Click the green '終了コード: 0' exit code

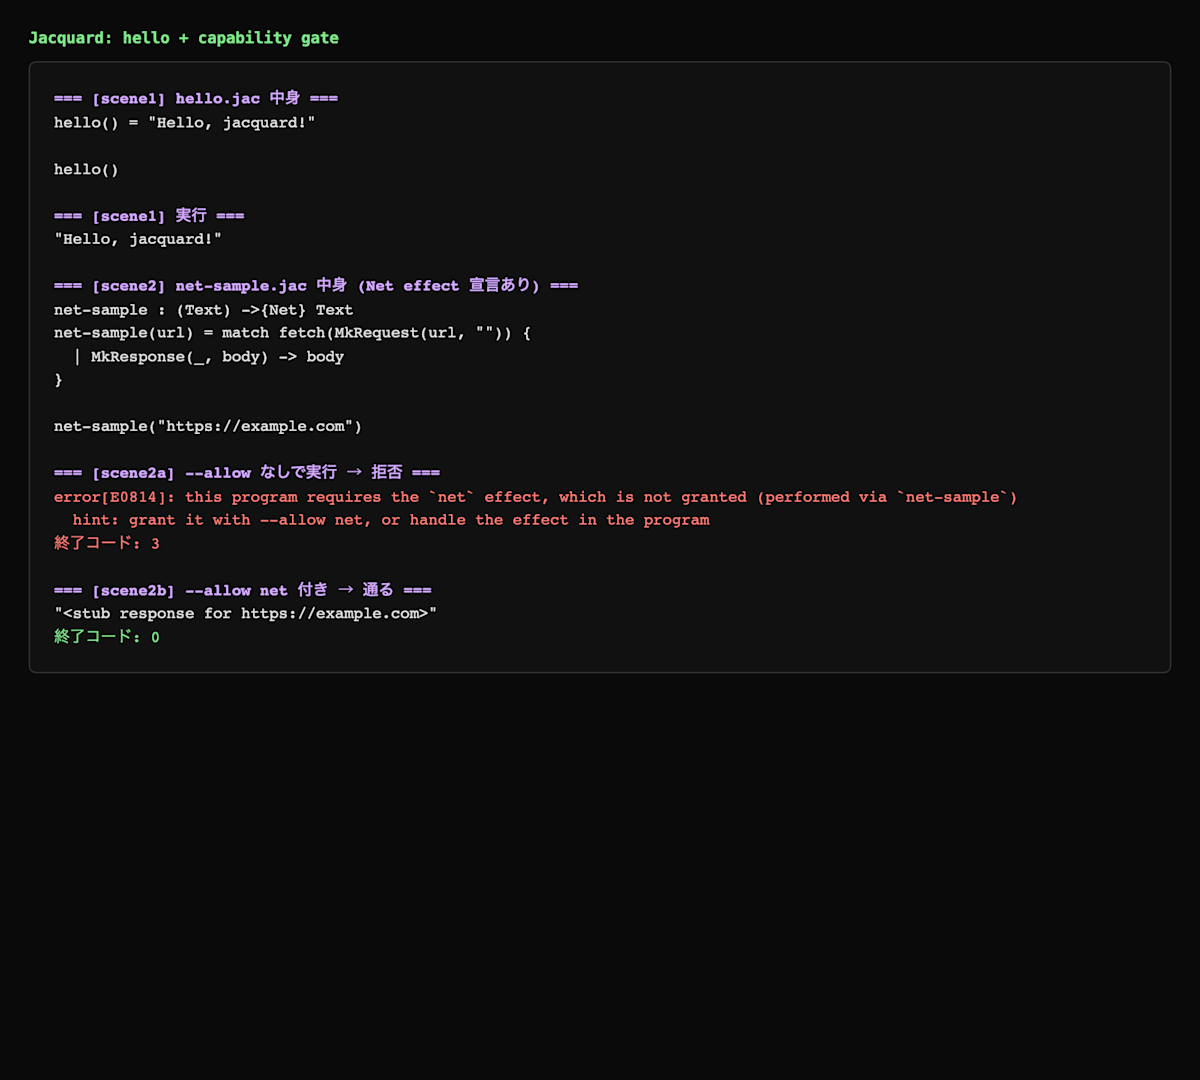click(107, 636)
